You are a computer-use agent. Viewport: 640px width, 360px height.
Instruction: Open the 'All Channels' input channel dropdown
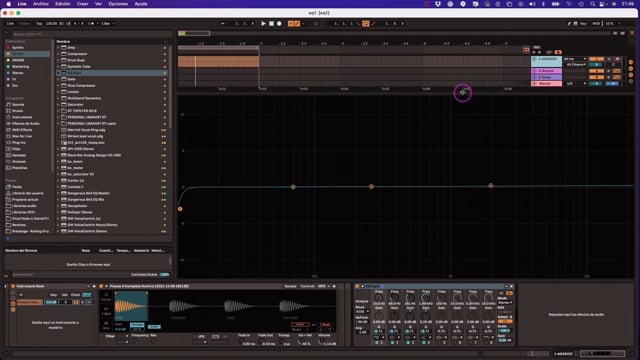click(575, 64)
